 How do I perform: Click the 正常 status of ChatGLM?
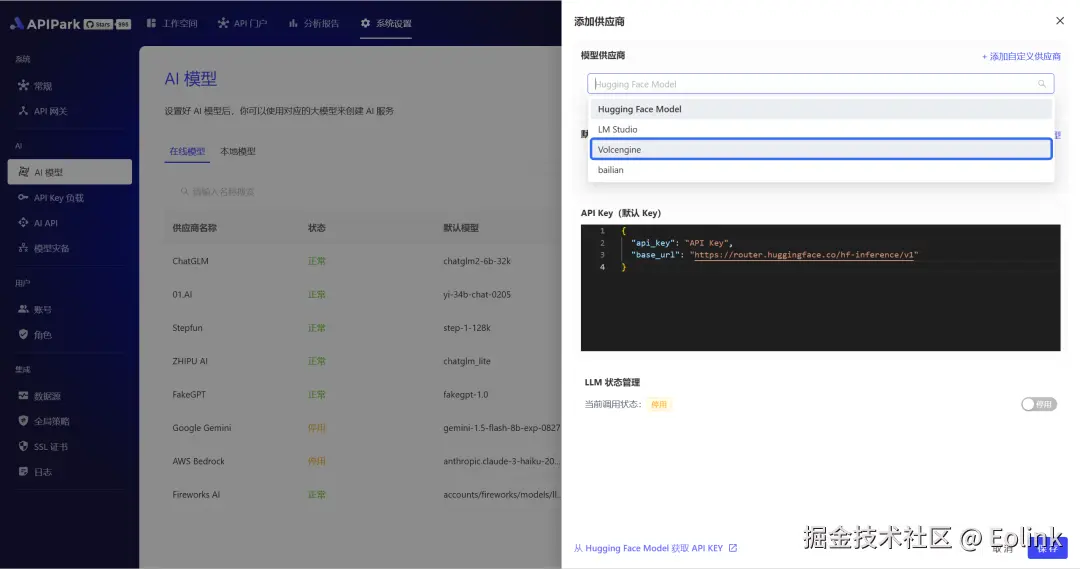[316, 261]
